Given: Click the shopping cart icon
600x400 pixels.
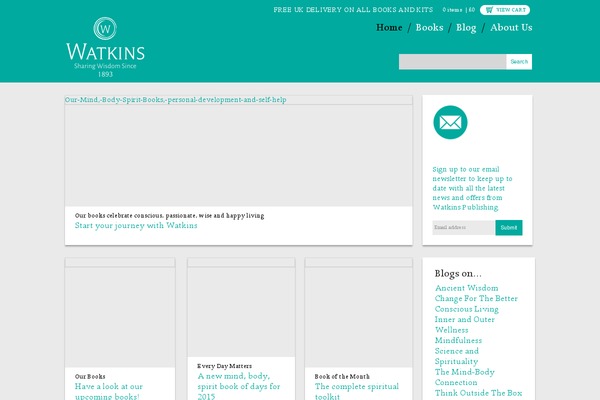Looking at the screenshot, I should pyautogui.click(x=489, y=10).
